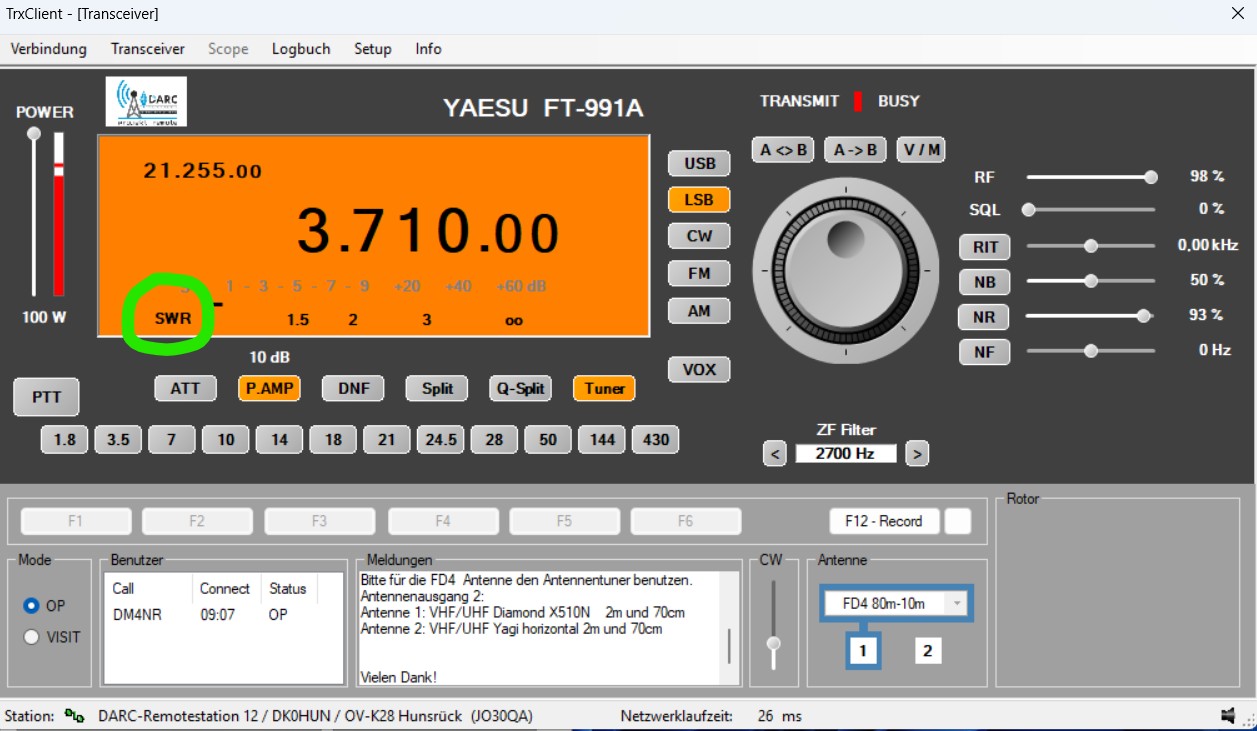1257x731 pixels.
Task: Select OP mode radio button
Action: [x=31, y=606]
